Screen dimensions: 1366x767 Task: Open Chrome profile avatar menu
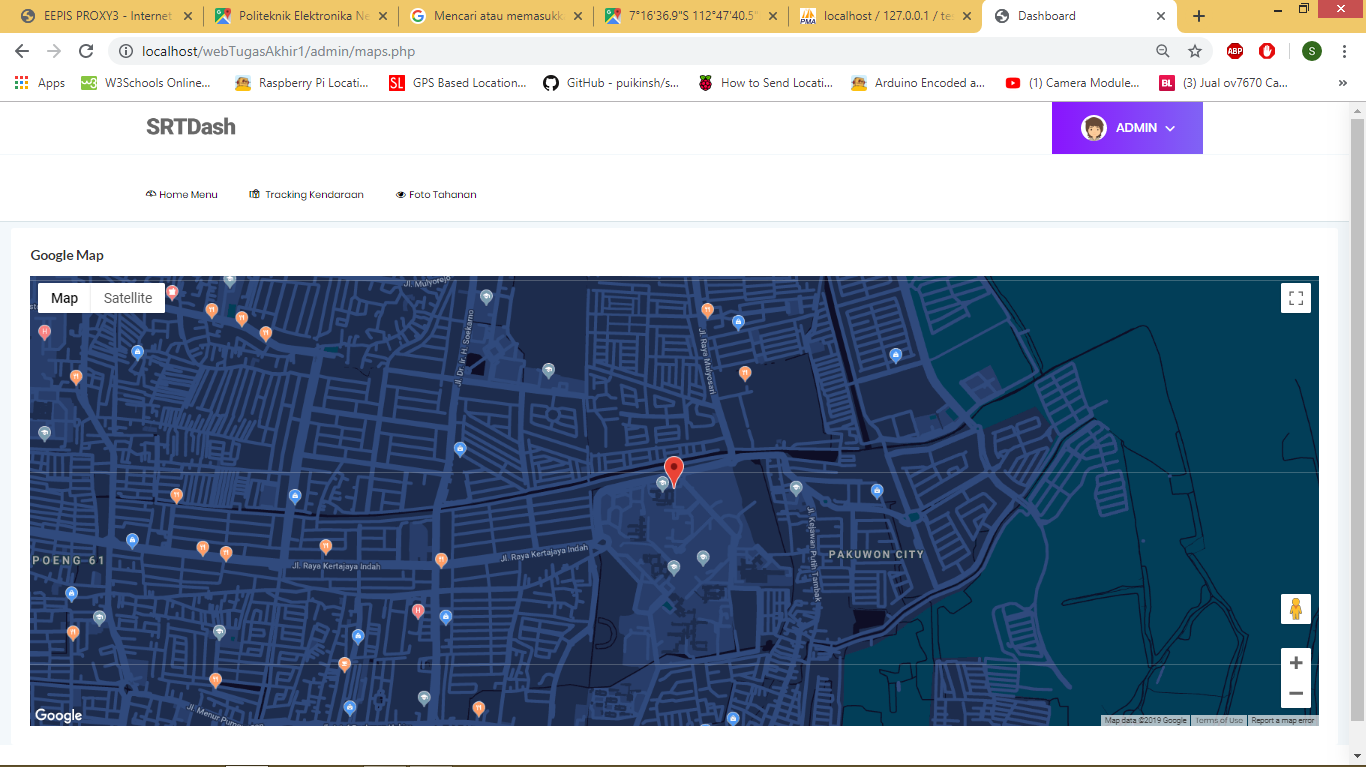1311,51
